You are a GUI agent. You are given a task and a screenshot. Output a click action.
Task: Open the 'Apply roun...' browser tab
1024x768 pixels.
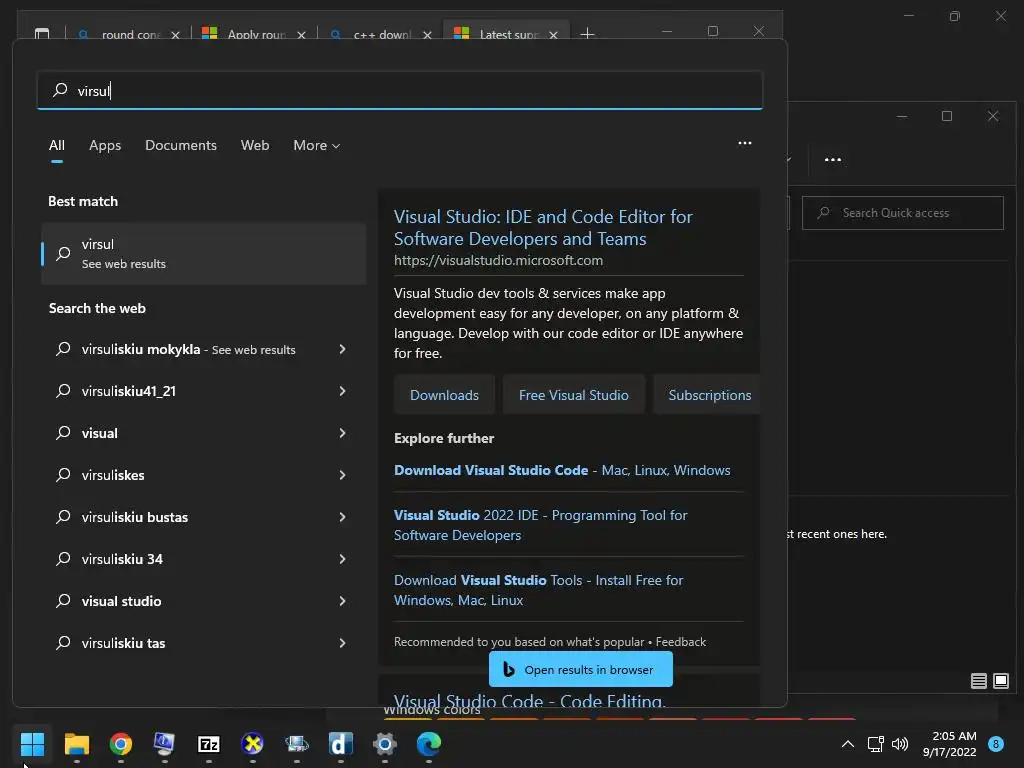[x=253, y=34]
